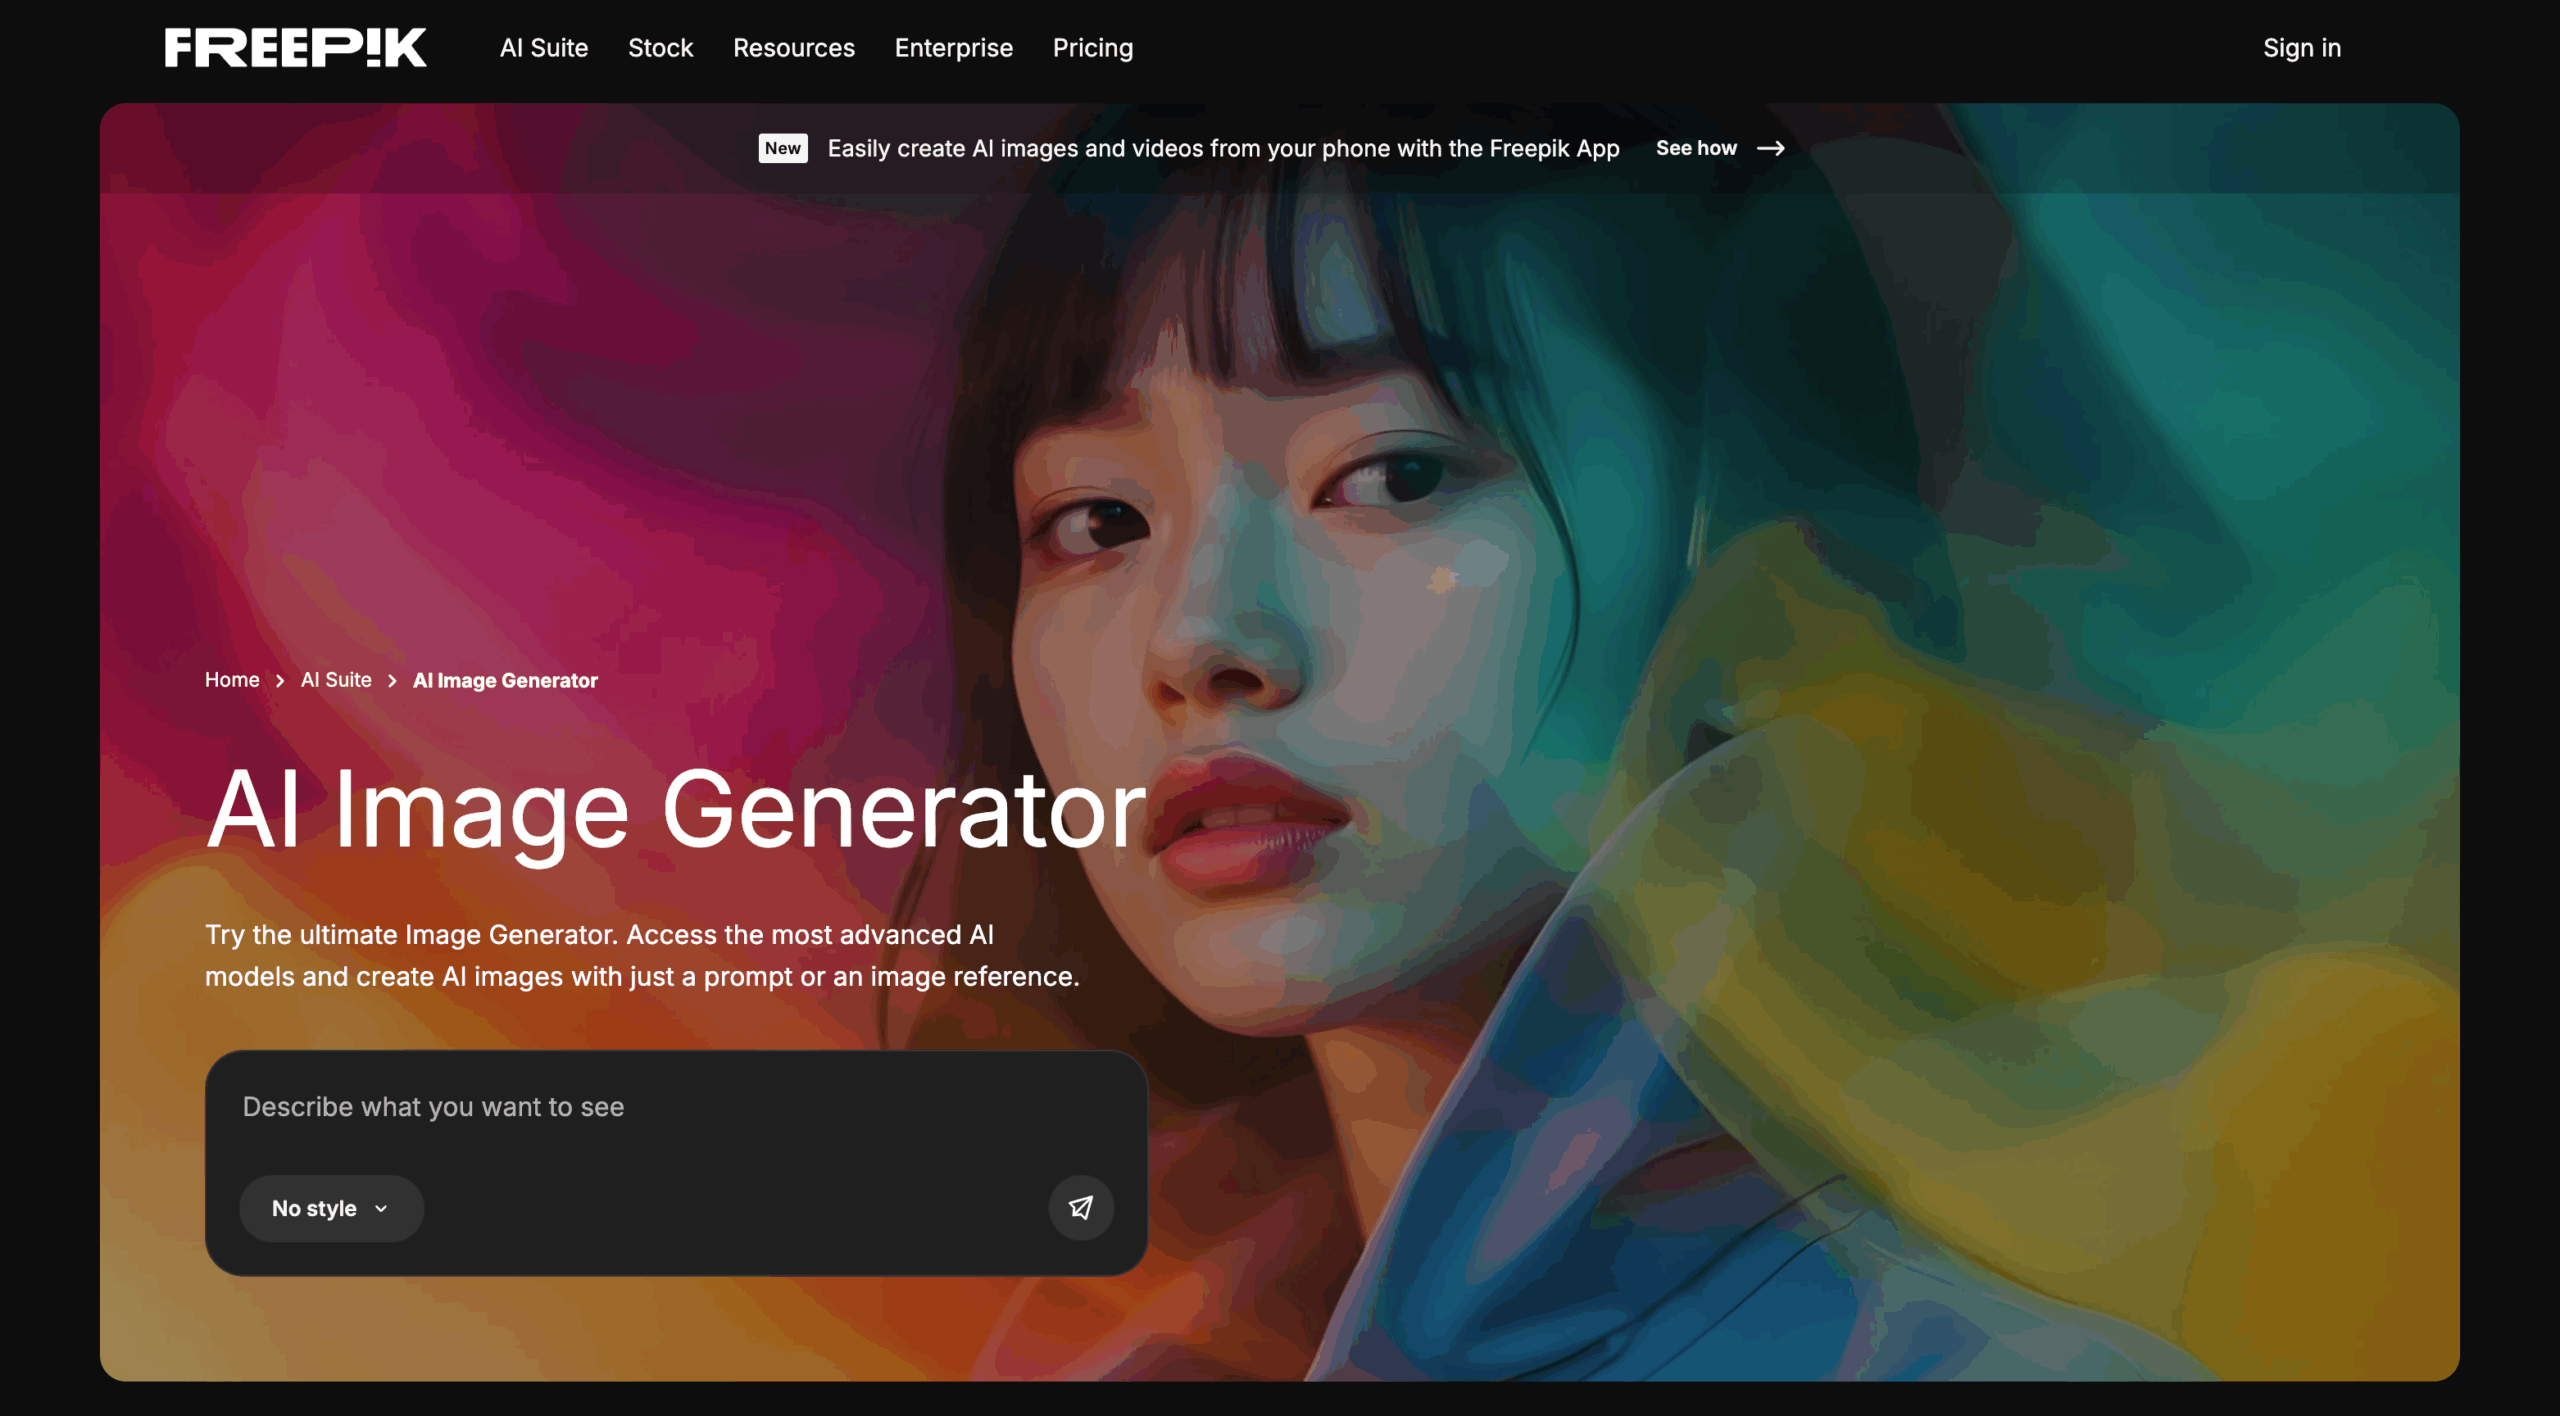
Task: Click the chevron between Home and AI Suite
Action: tap(280, 680)
